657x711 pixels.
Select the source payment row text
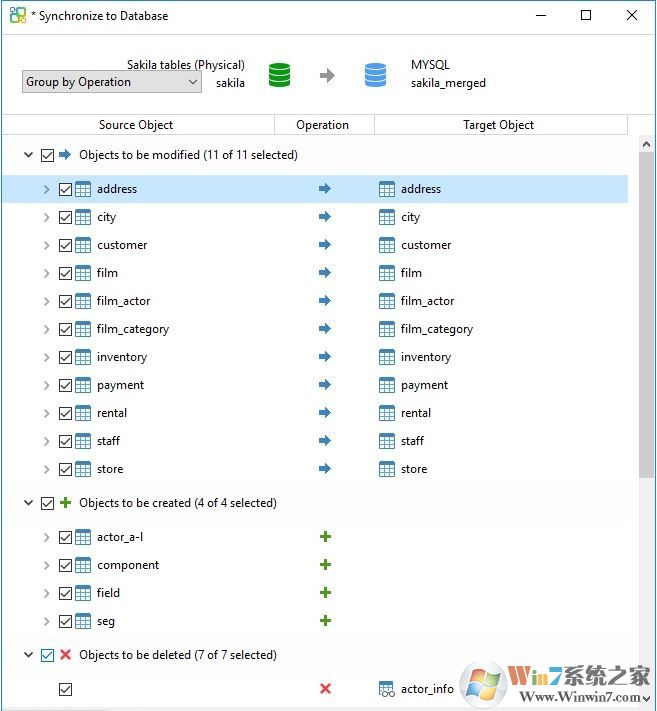(x=120, y=385)
